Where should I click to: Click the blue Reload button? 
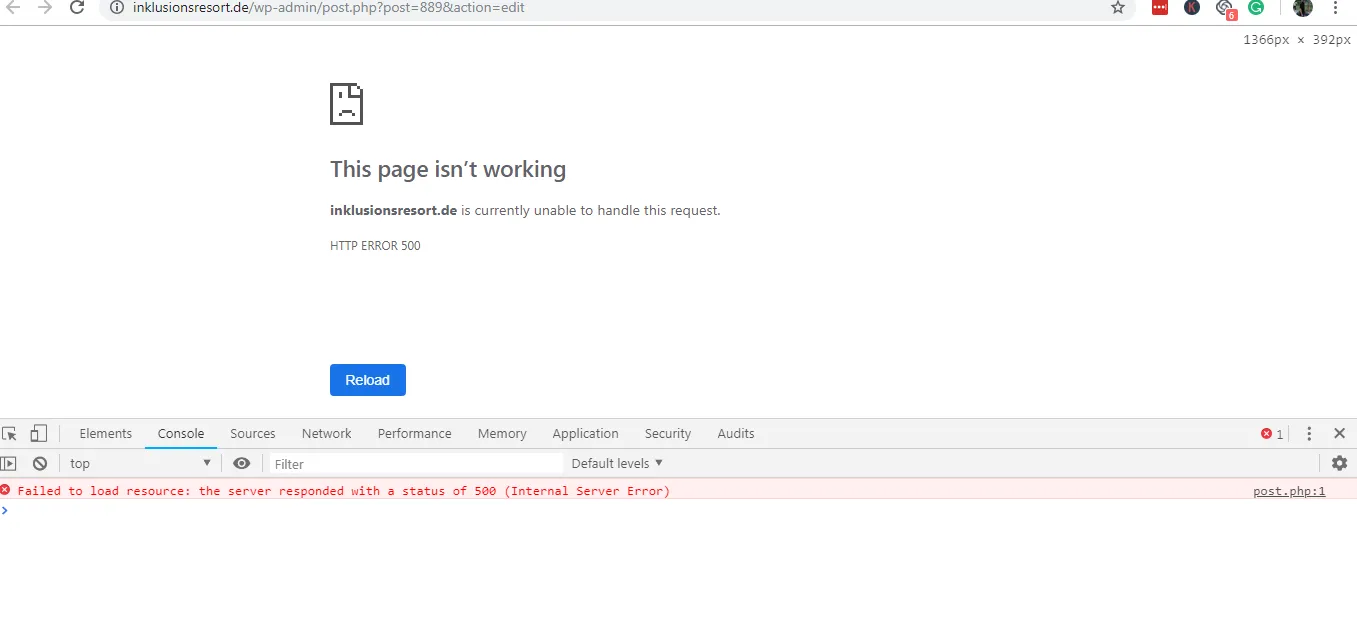pos(368,380)
